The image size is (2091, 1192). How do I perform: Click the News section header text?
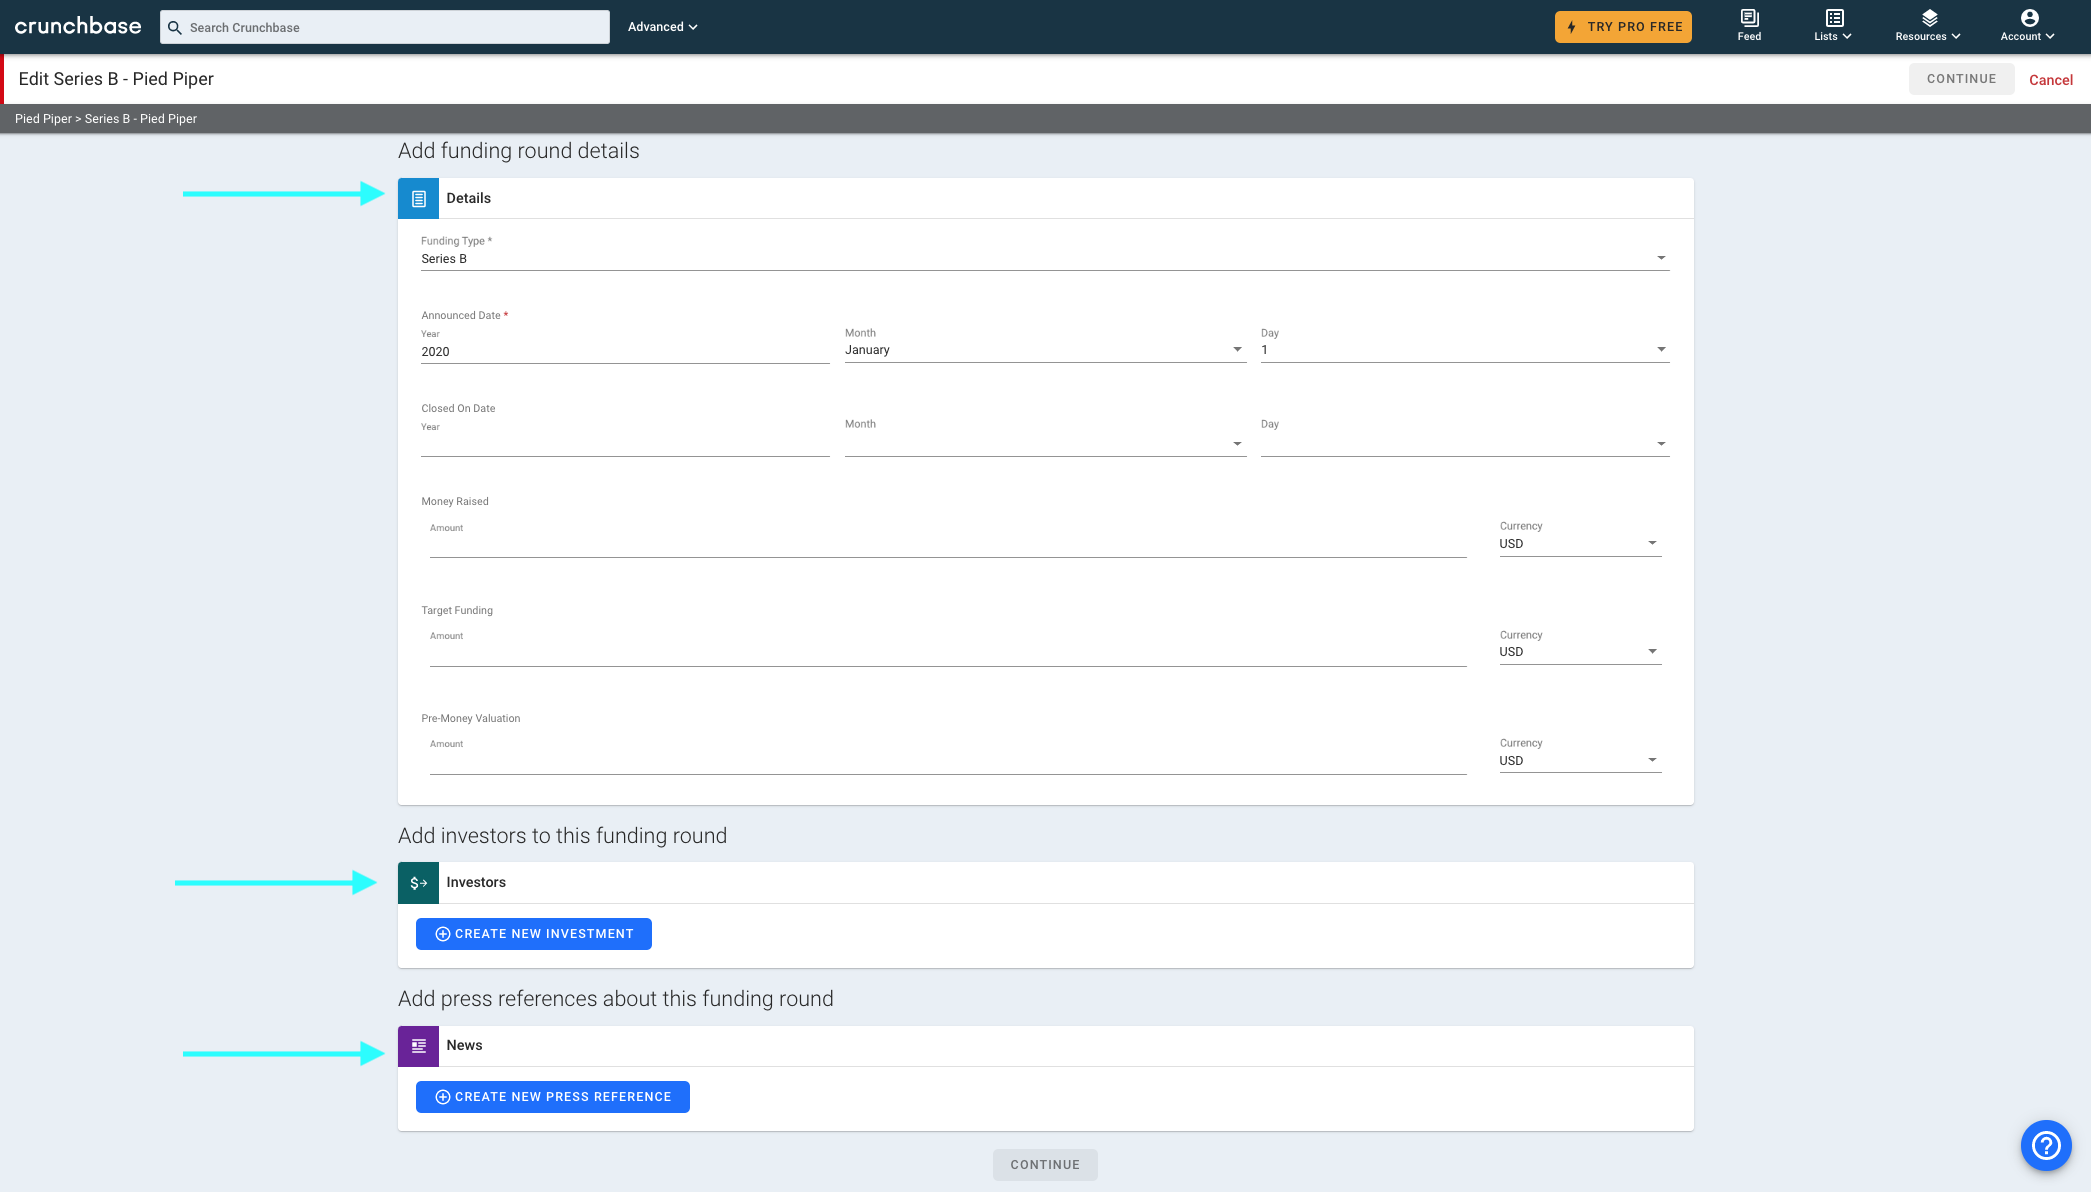[x=464, y=1045]
